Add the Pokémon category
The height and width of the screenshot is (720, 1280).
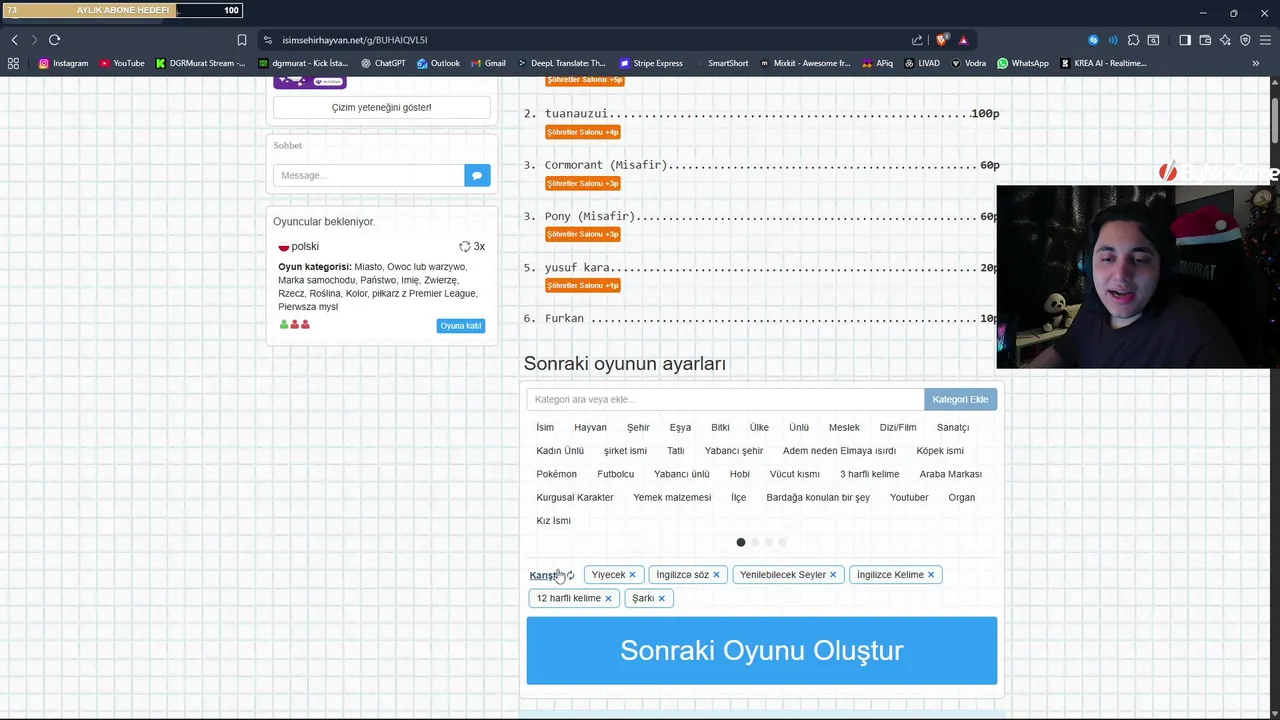point(556,474)
